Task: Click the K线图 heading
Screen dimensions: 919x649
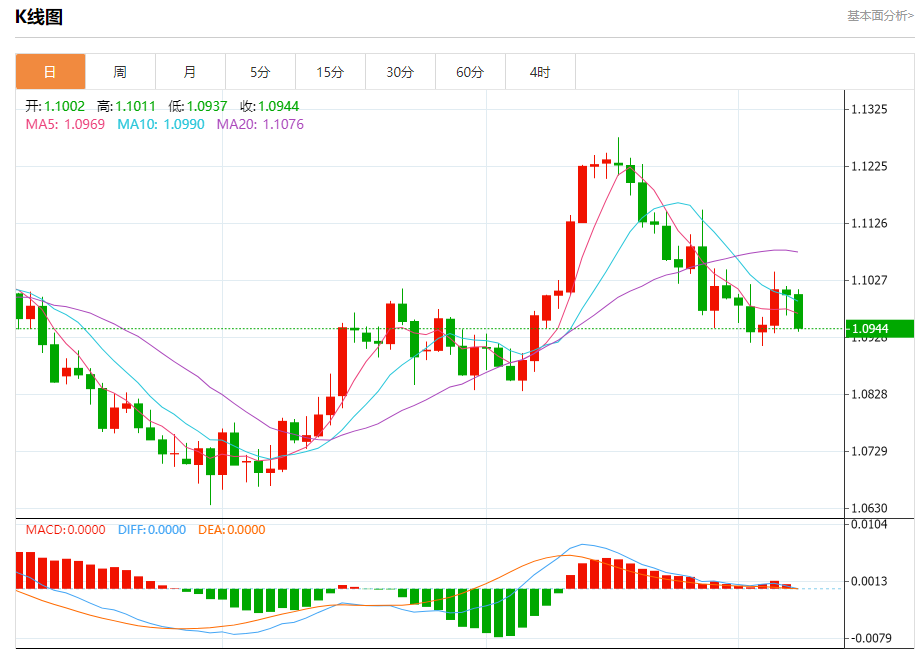Action: coord(39,17)
